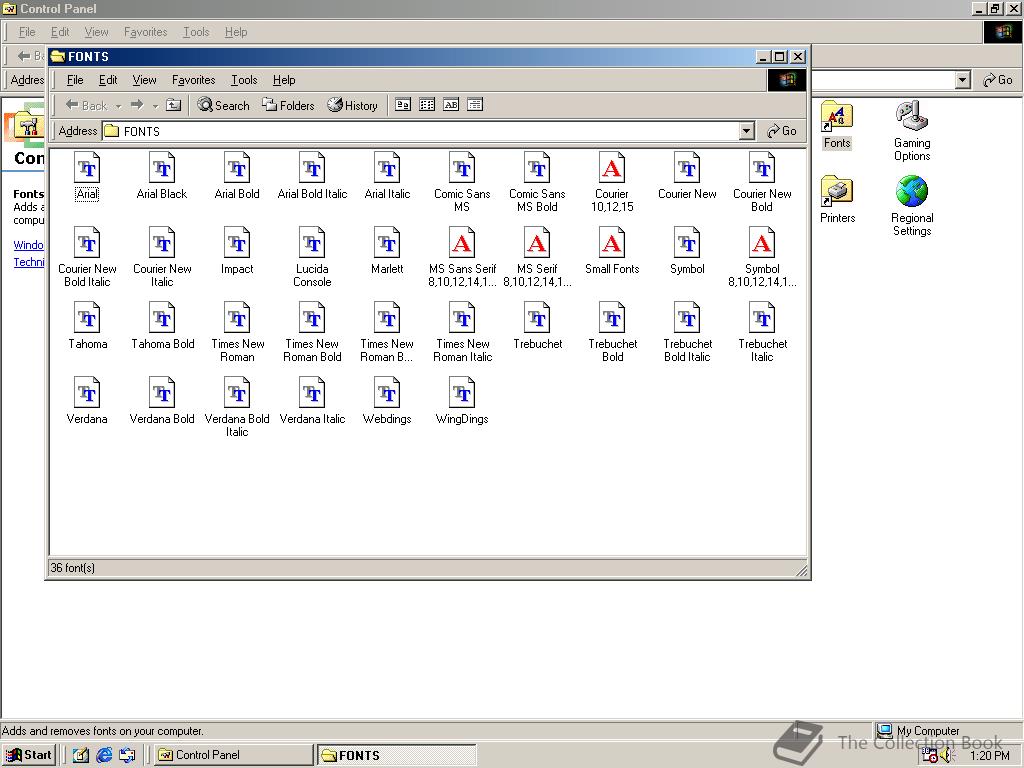Click List Fonts By Similarity button
The image size is (1024, 768).
[451, 104]
